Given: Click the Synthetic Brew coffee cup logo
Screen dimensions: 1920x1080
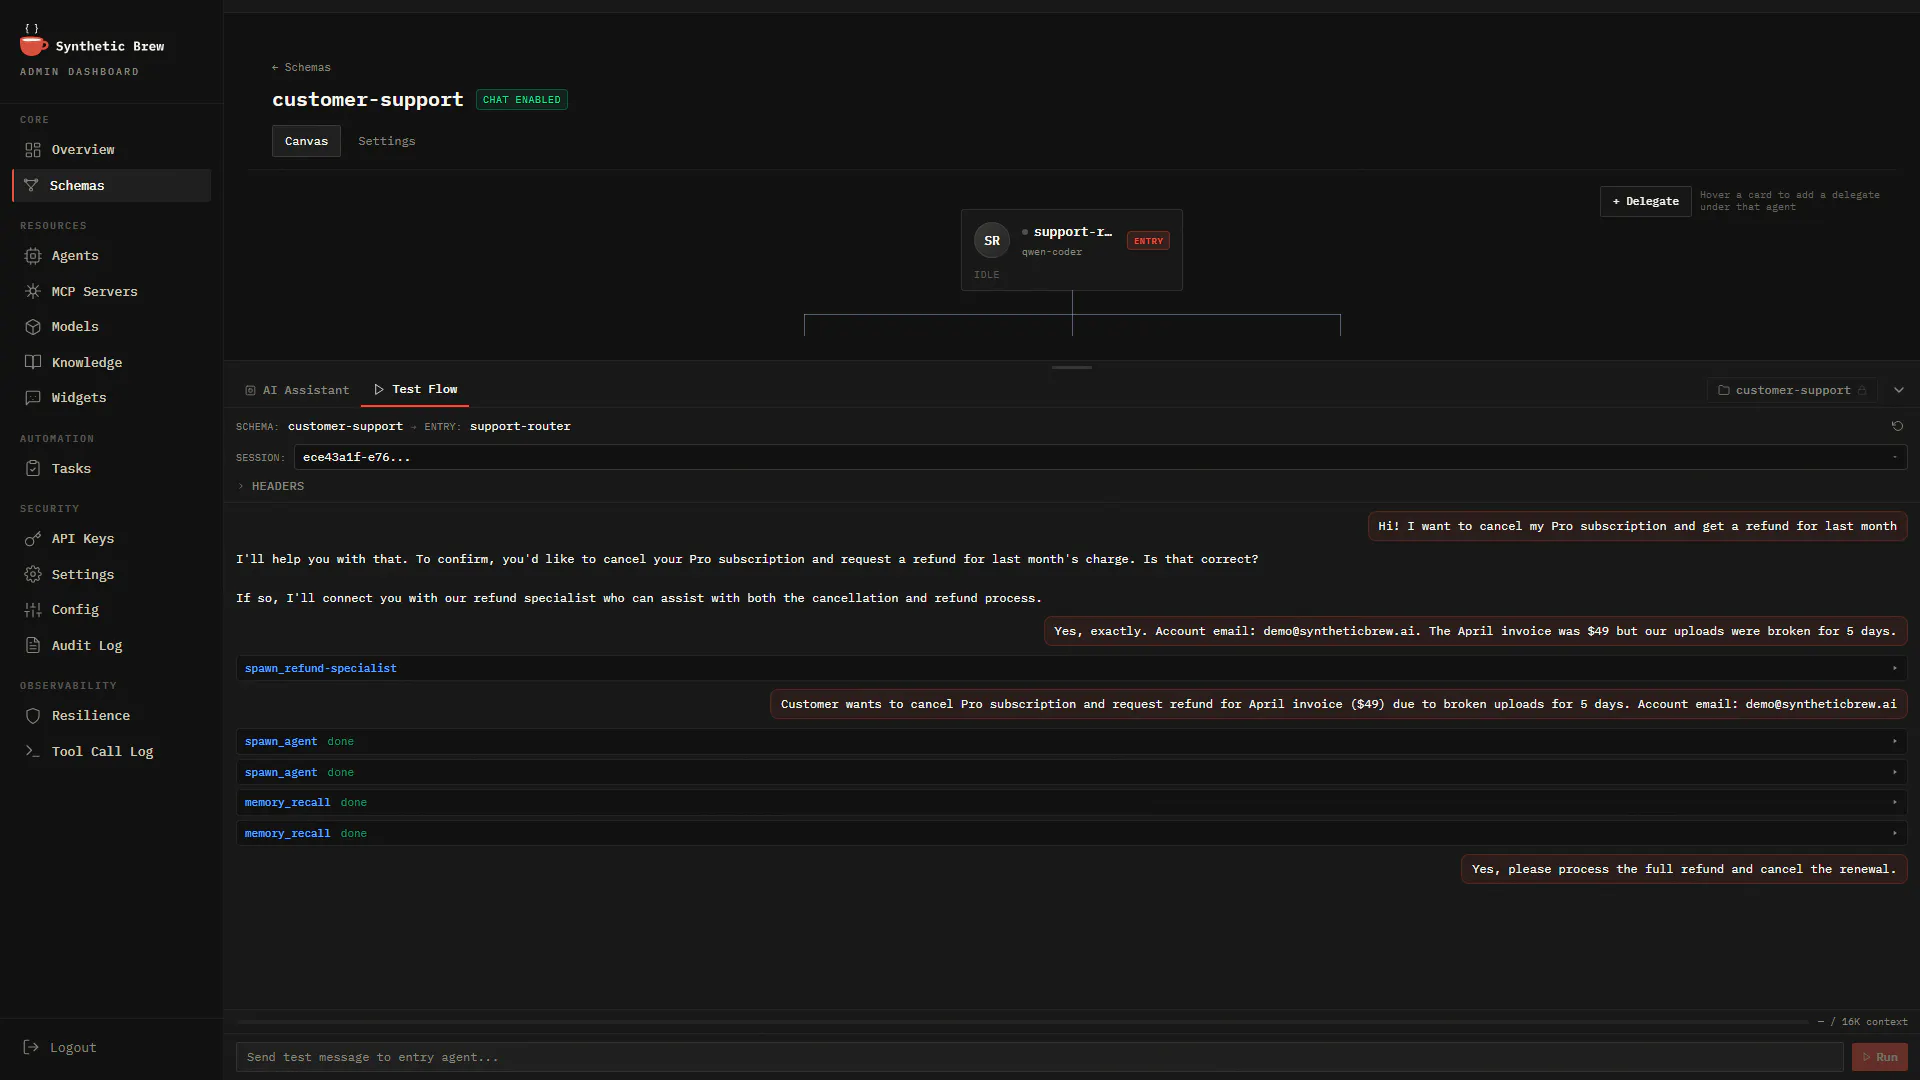Looking at the screenshot, I should pos(33,41).
